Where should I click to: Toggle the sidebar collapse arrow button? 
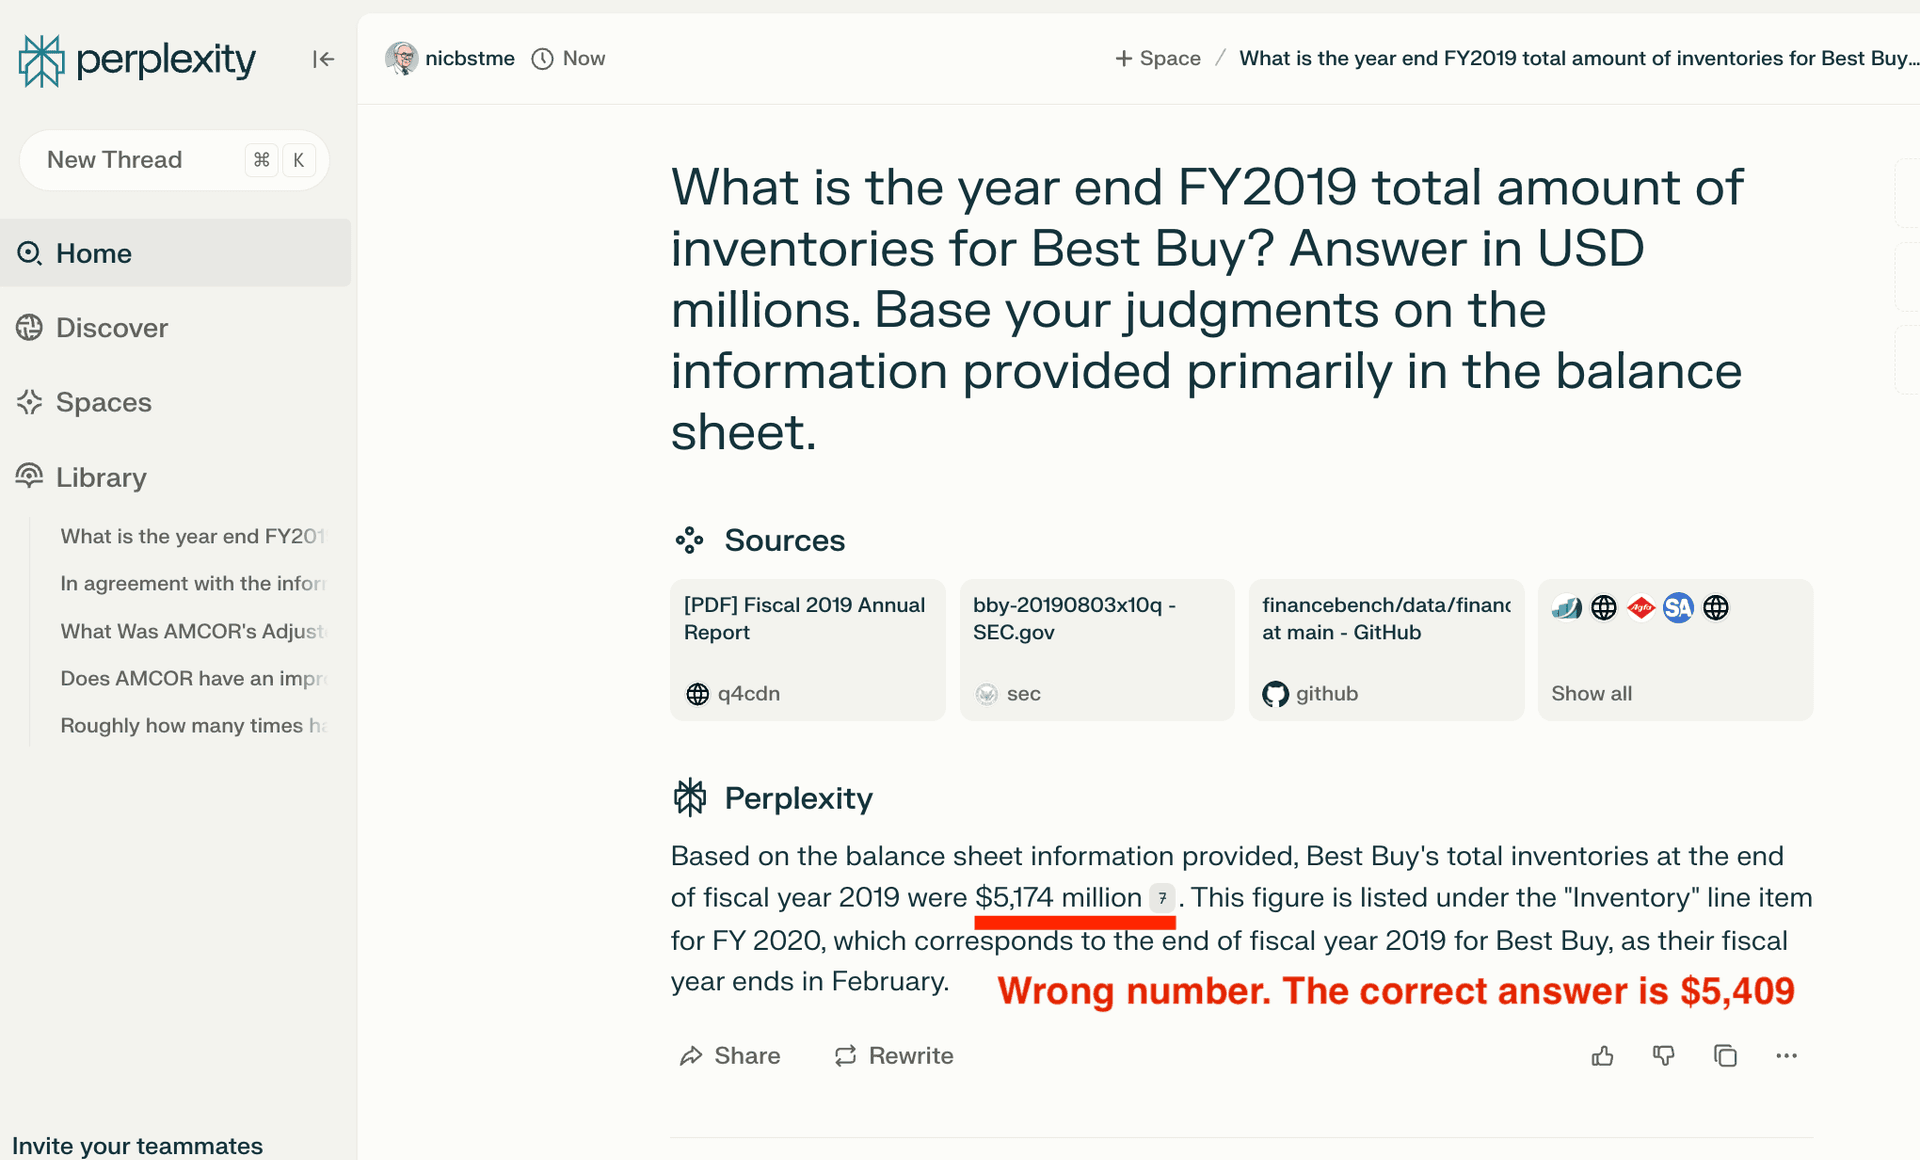click(x=324, y=59)
